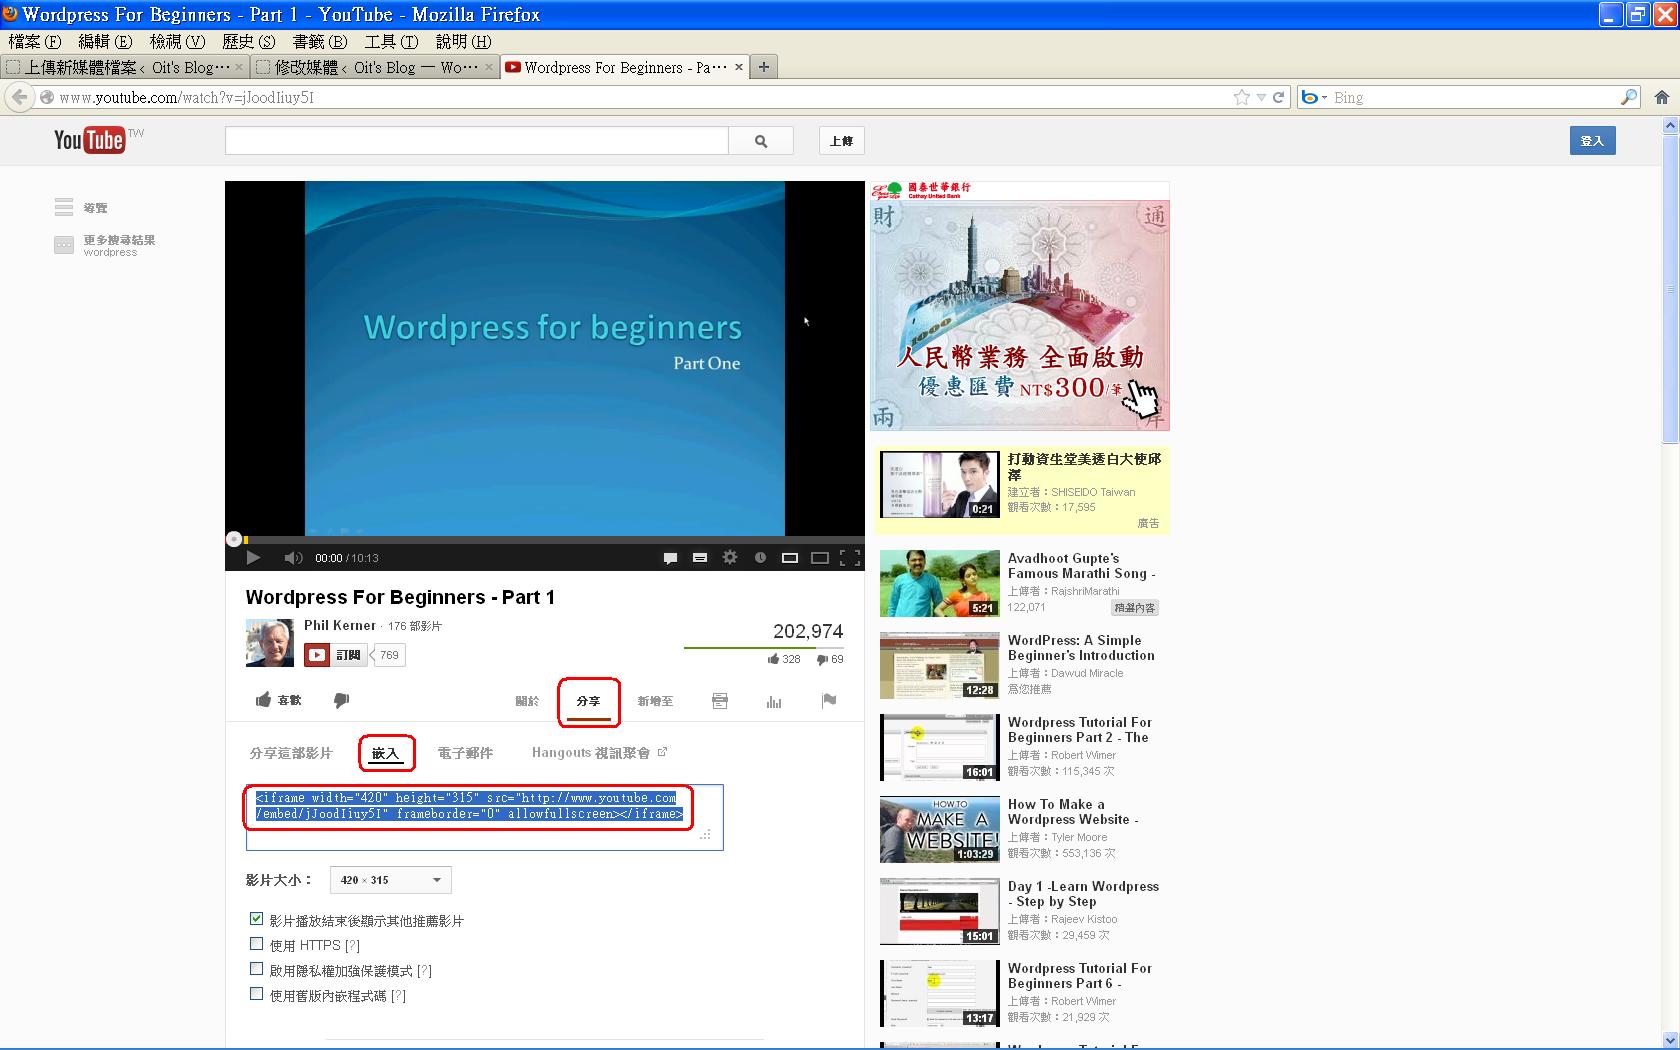Click Firefox back arrow button
The width and height of the screenshot is (1680, 1050).
tap(20, 97)
